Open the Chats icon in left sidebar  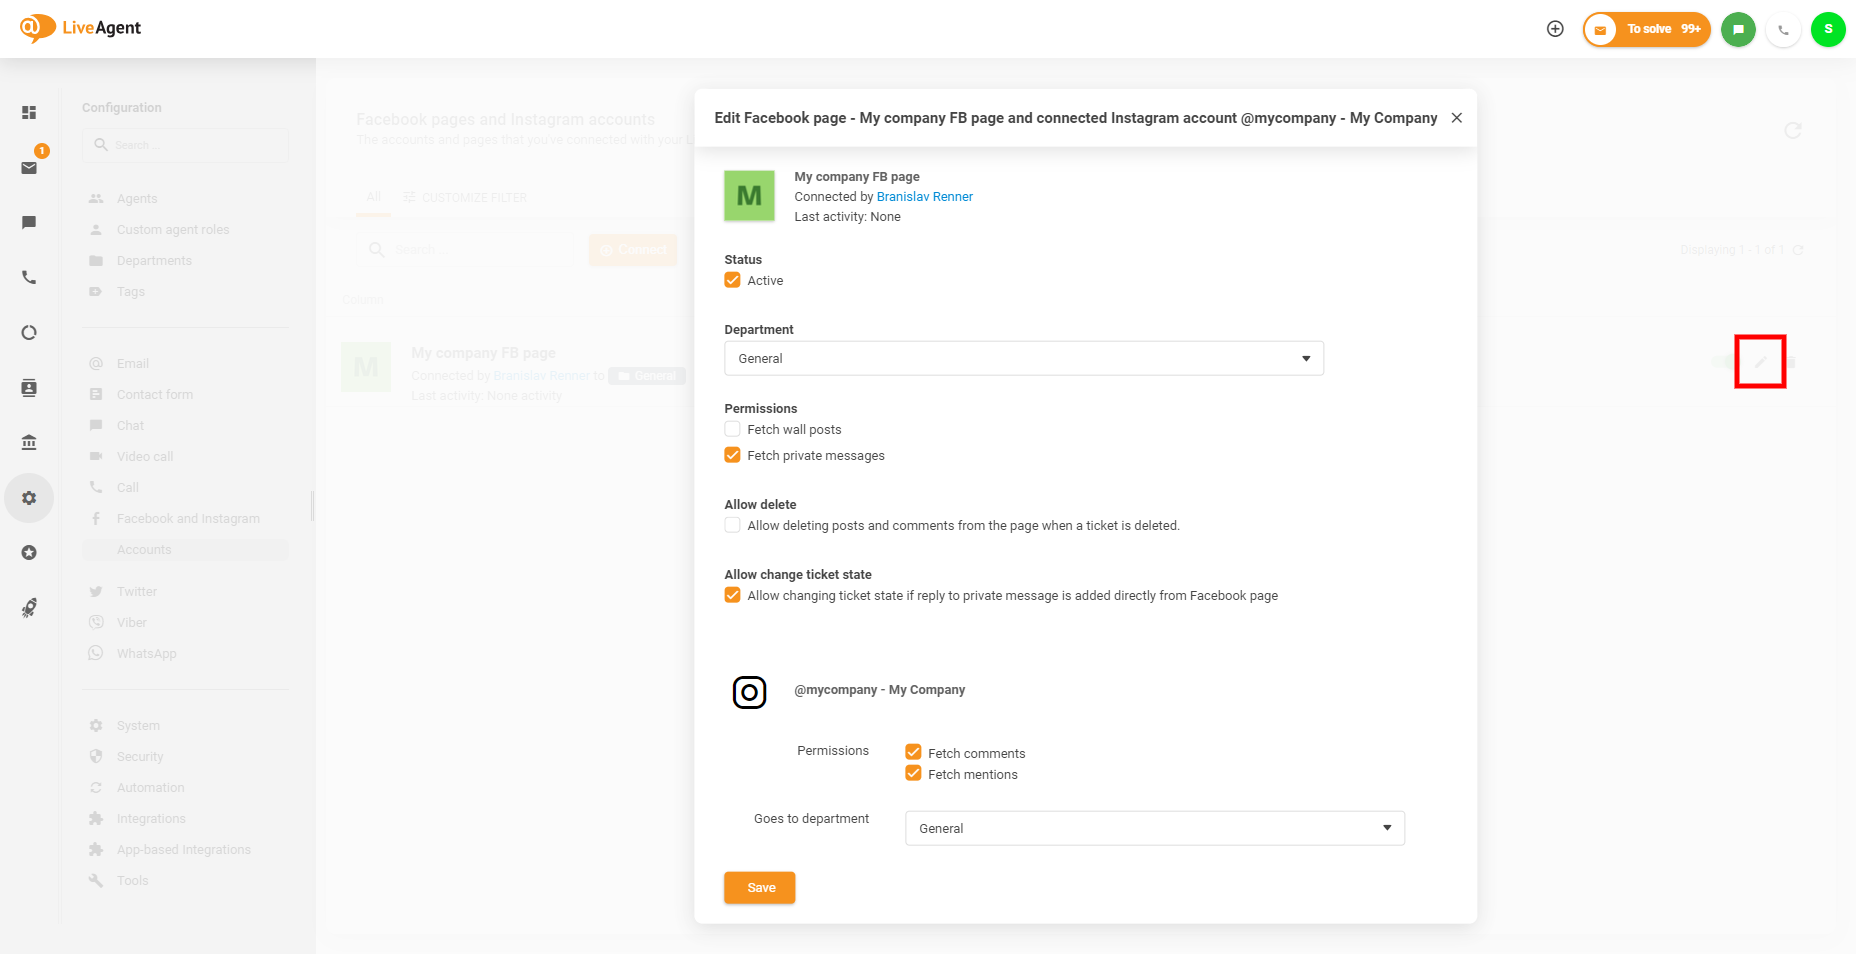click(29, 222)
